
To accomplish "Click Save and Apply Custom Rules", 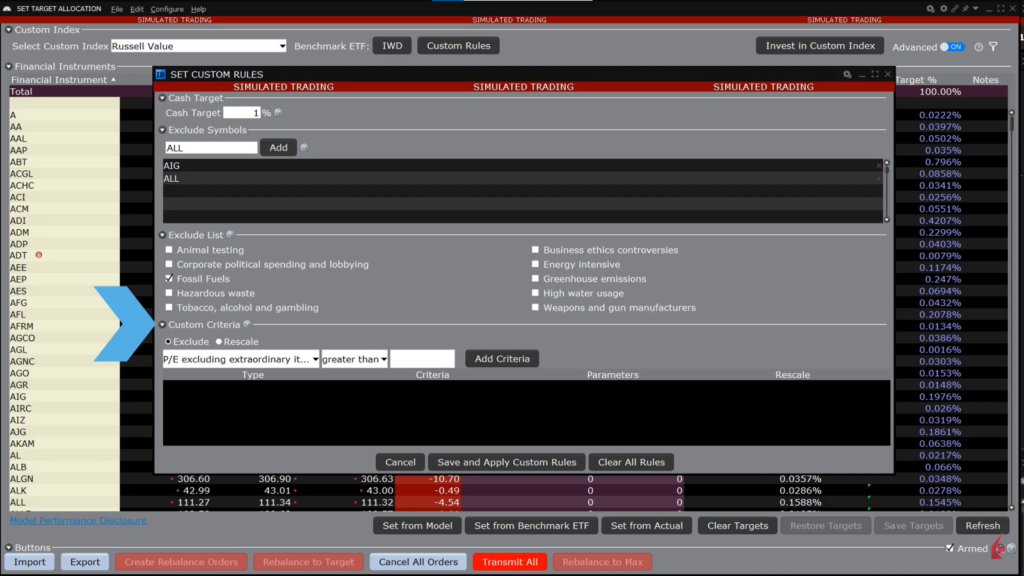I will pyautogui.click(x=507, y=462).
